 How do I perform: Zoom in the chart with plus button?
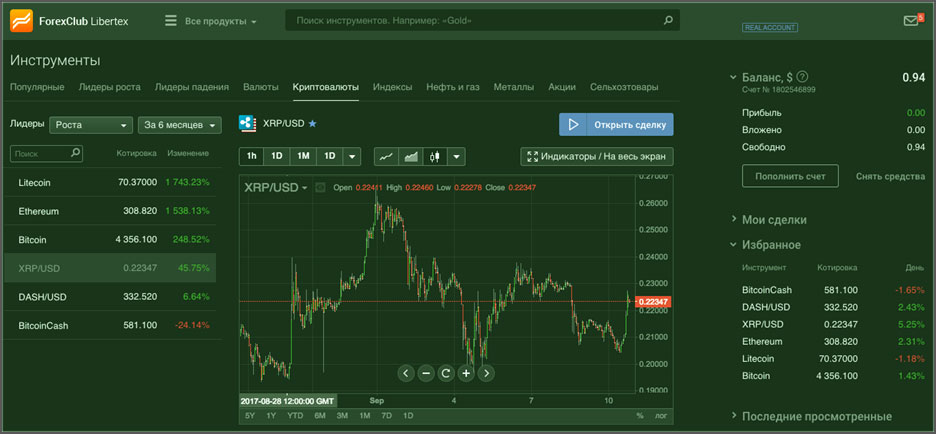coord(466,373)
